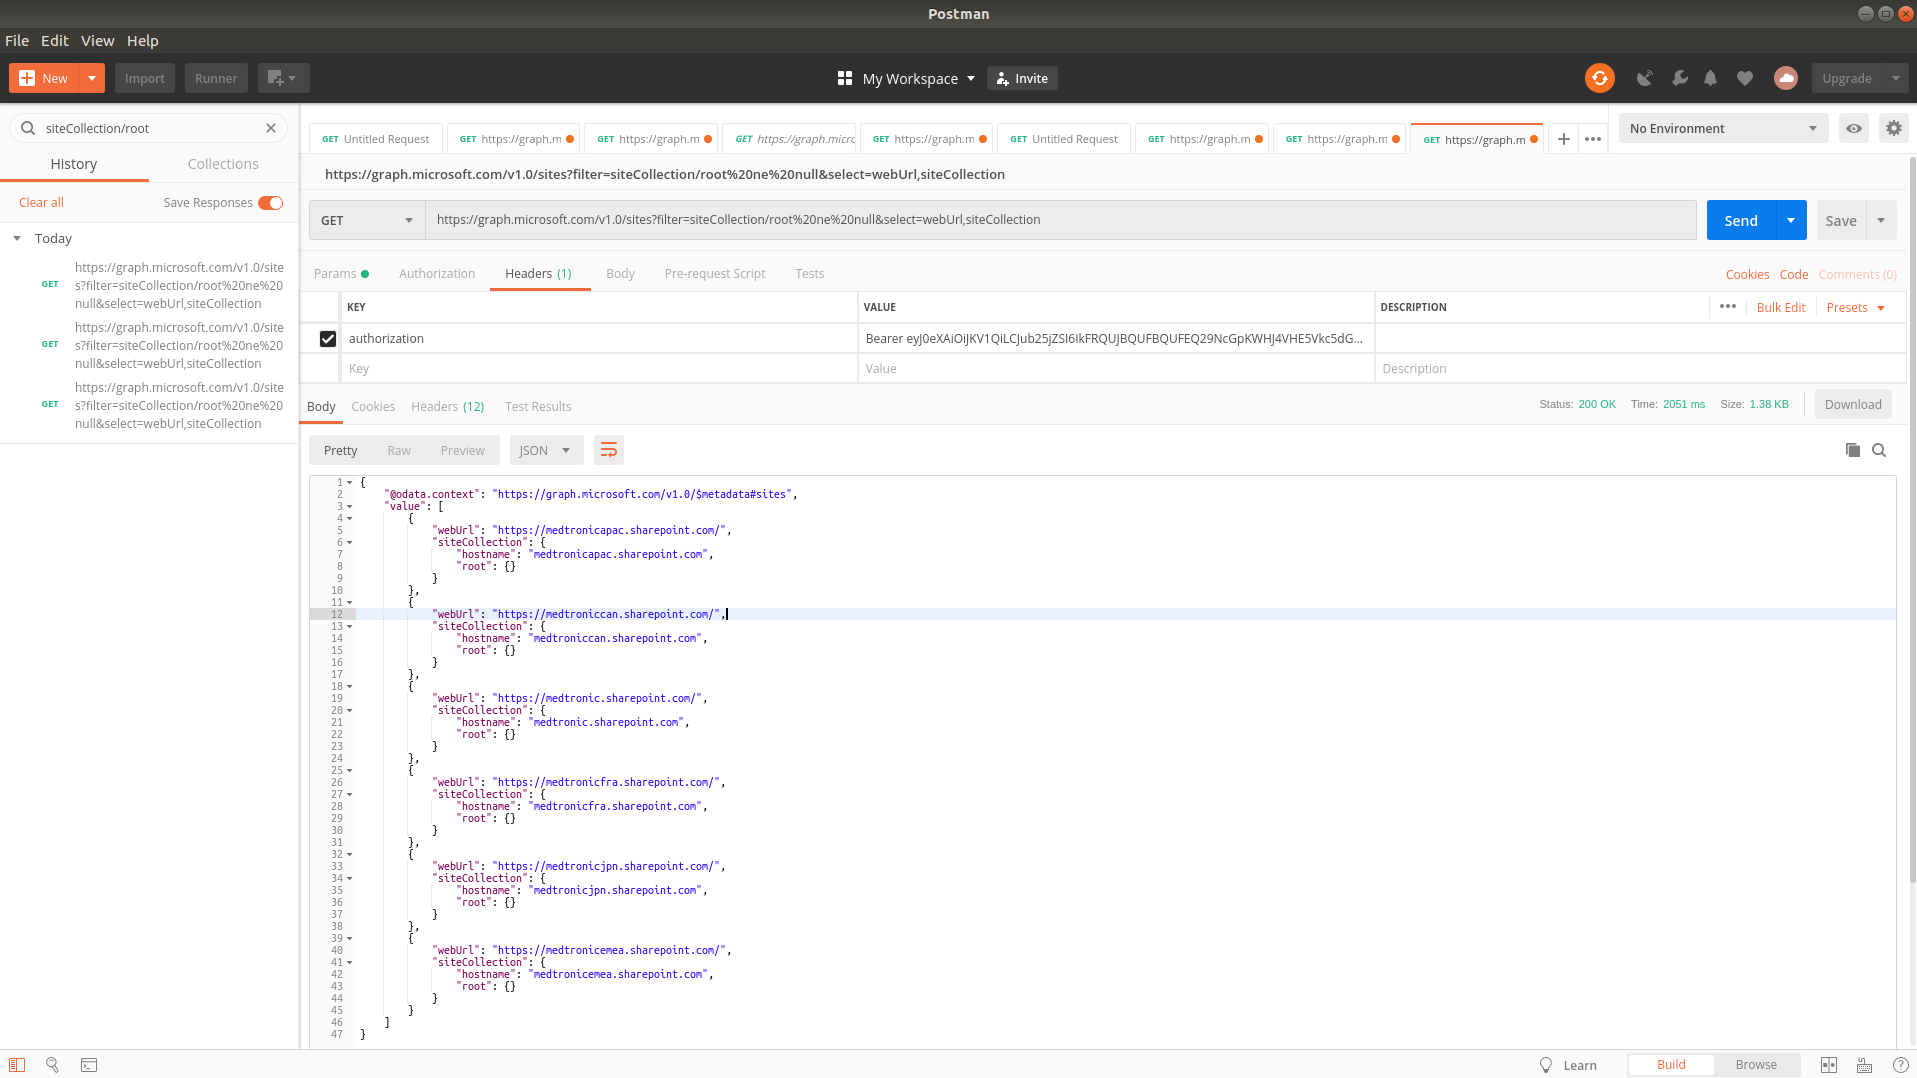Screen dimensions: 1917x1078
Task: Toggle the sidebar icon in the status bar
Action: (17, 1064)
